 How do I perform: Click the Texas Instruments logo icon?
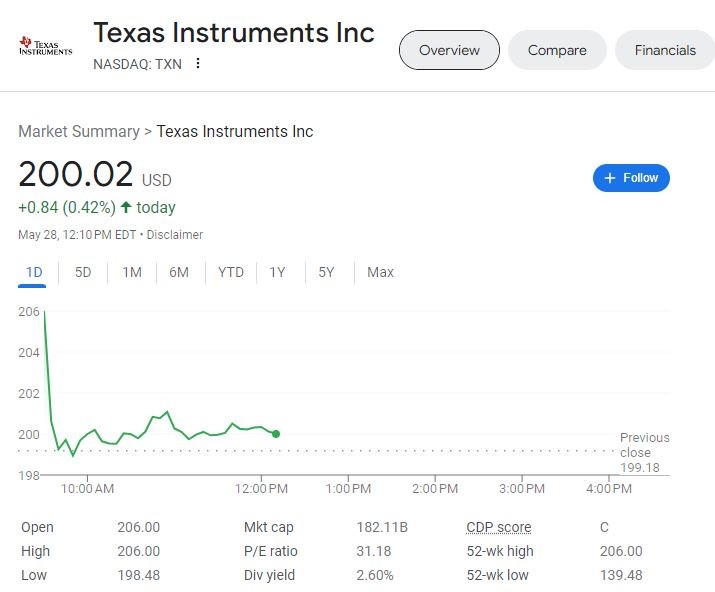46,46
